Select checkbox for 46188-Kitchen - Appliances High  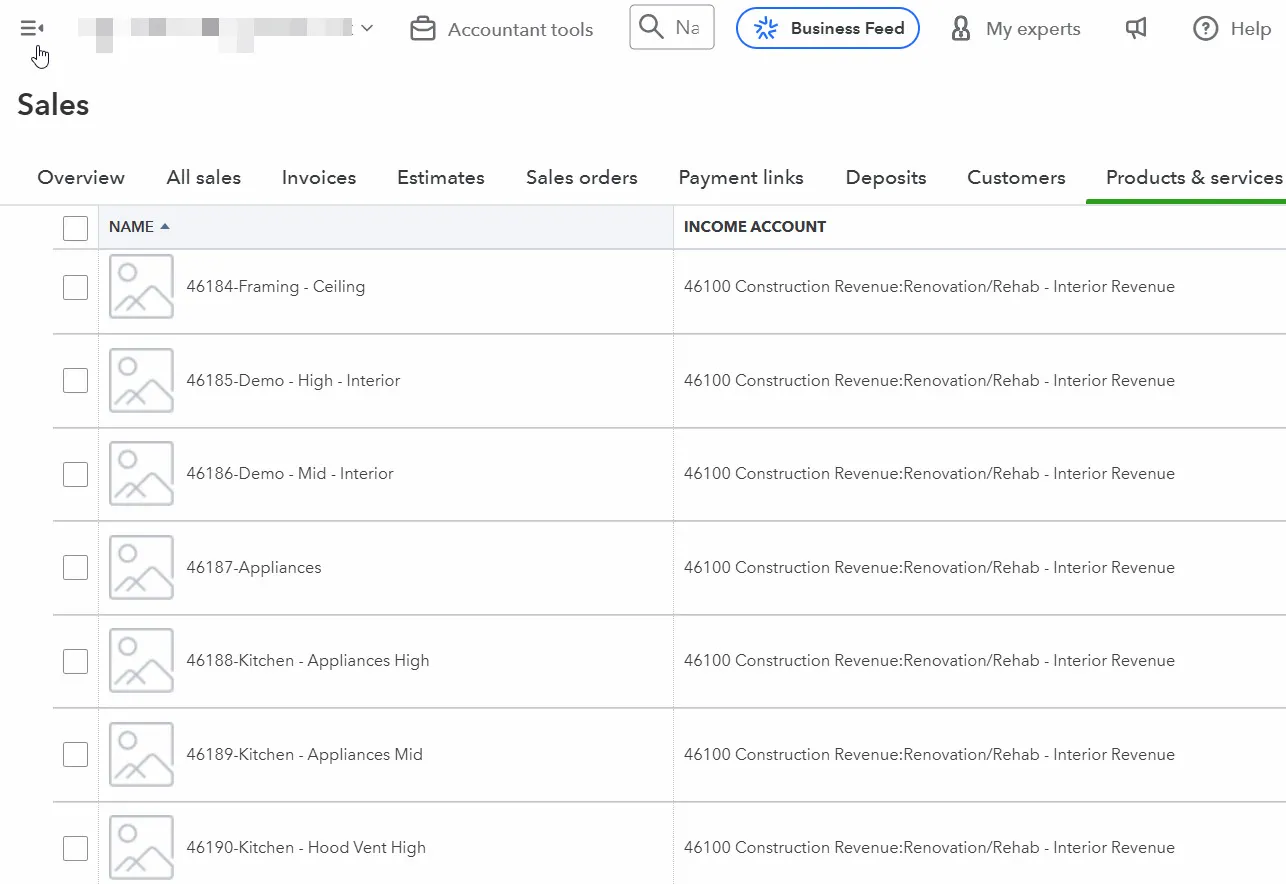(75, 661)
